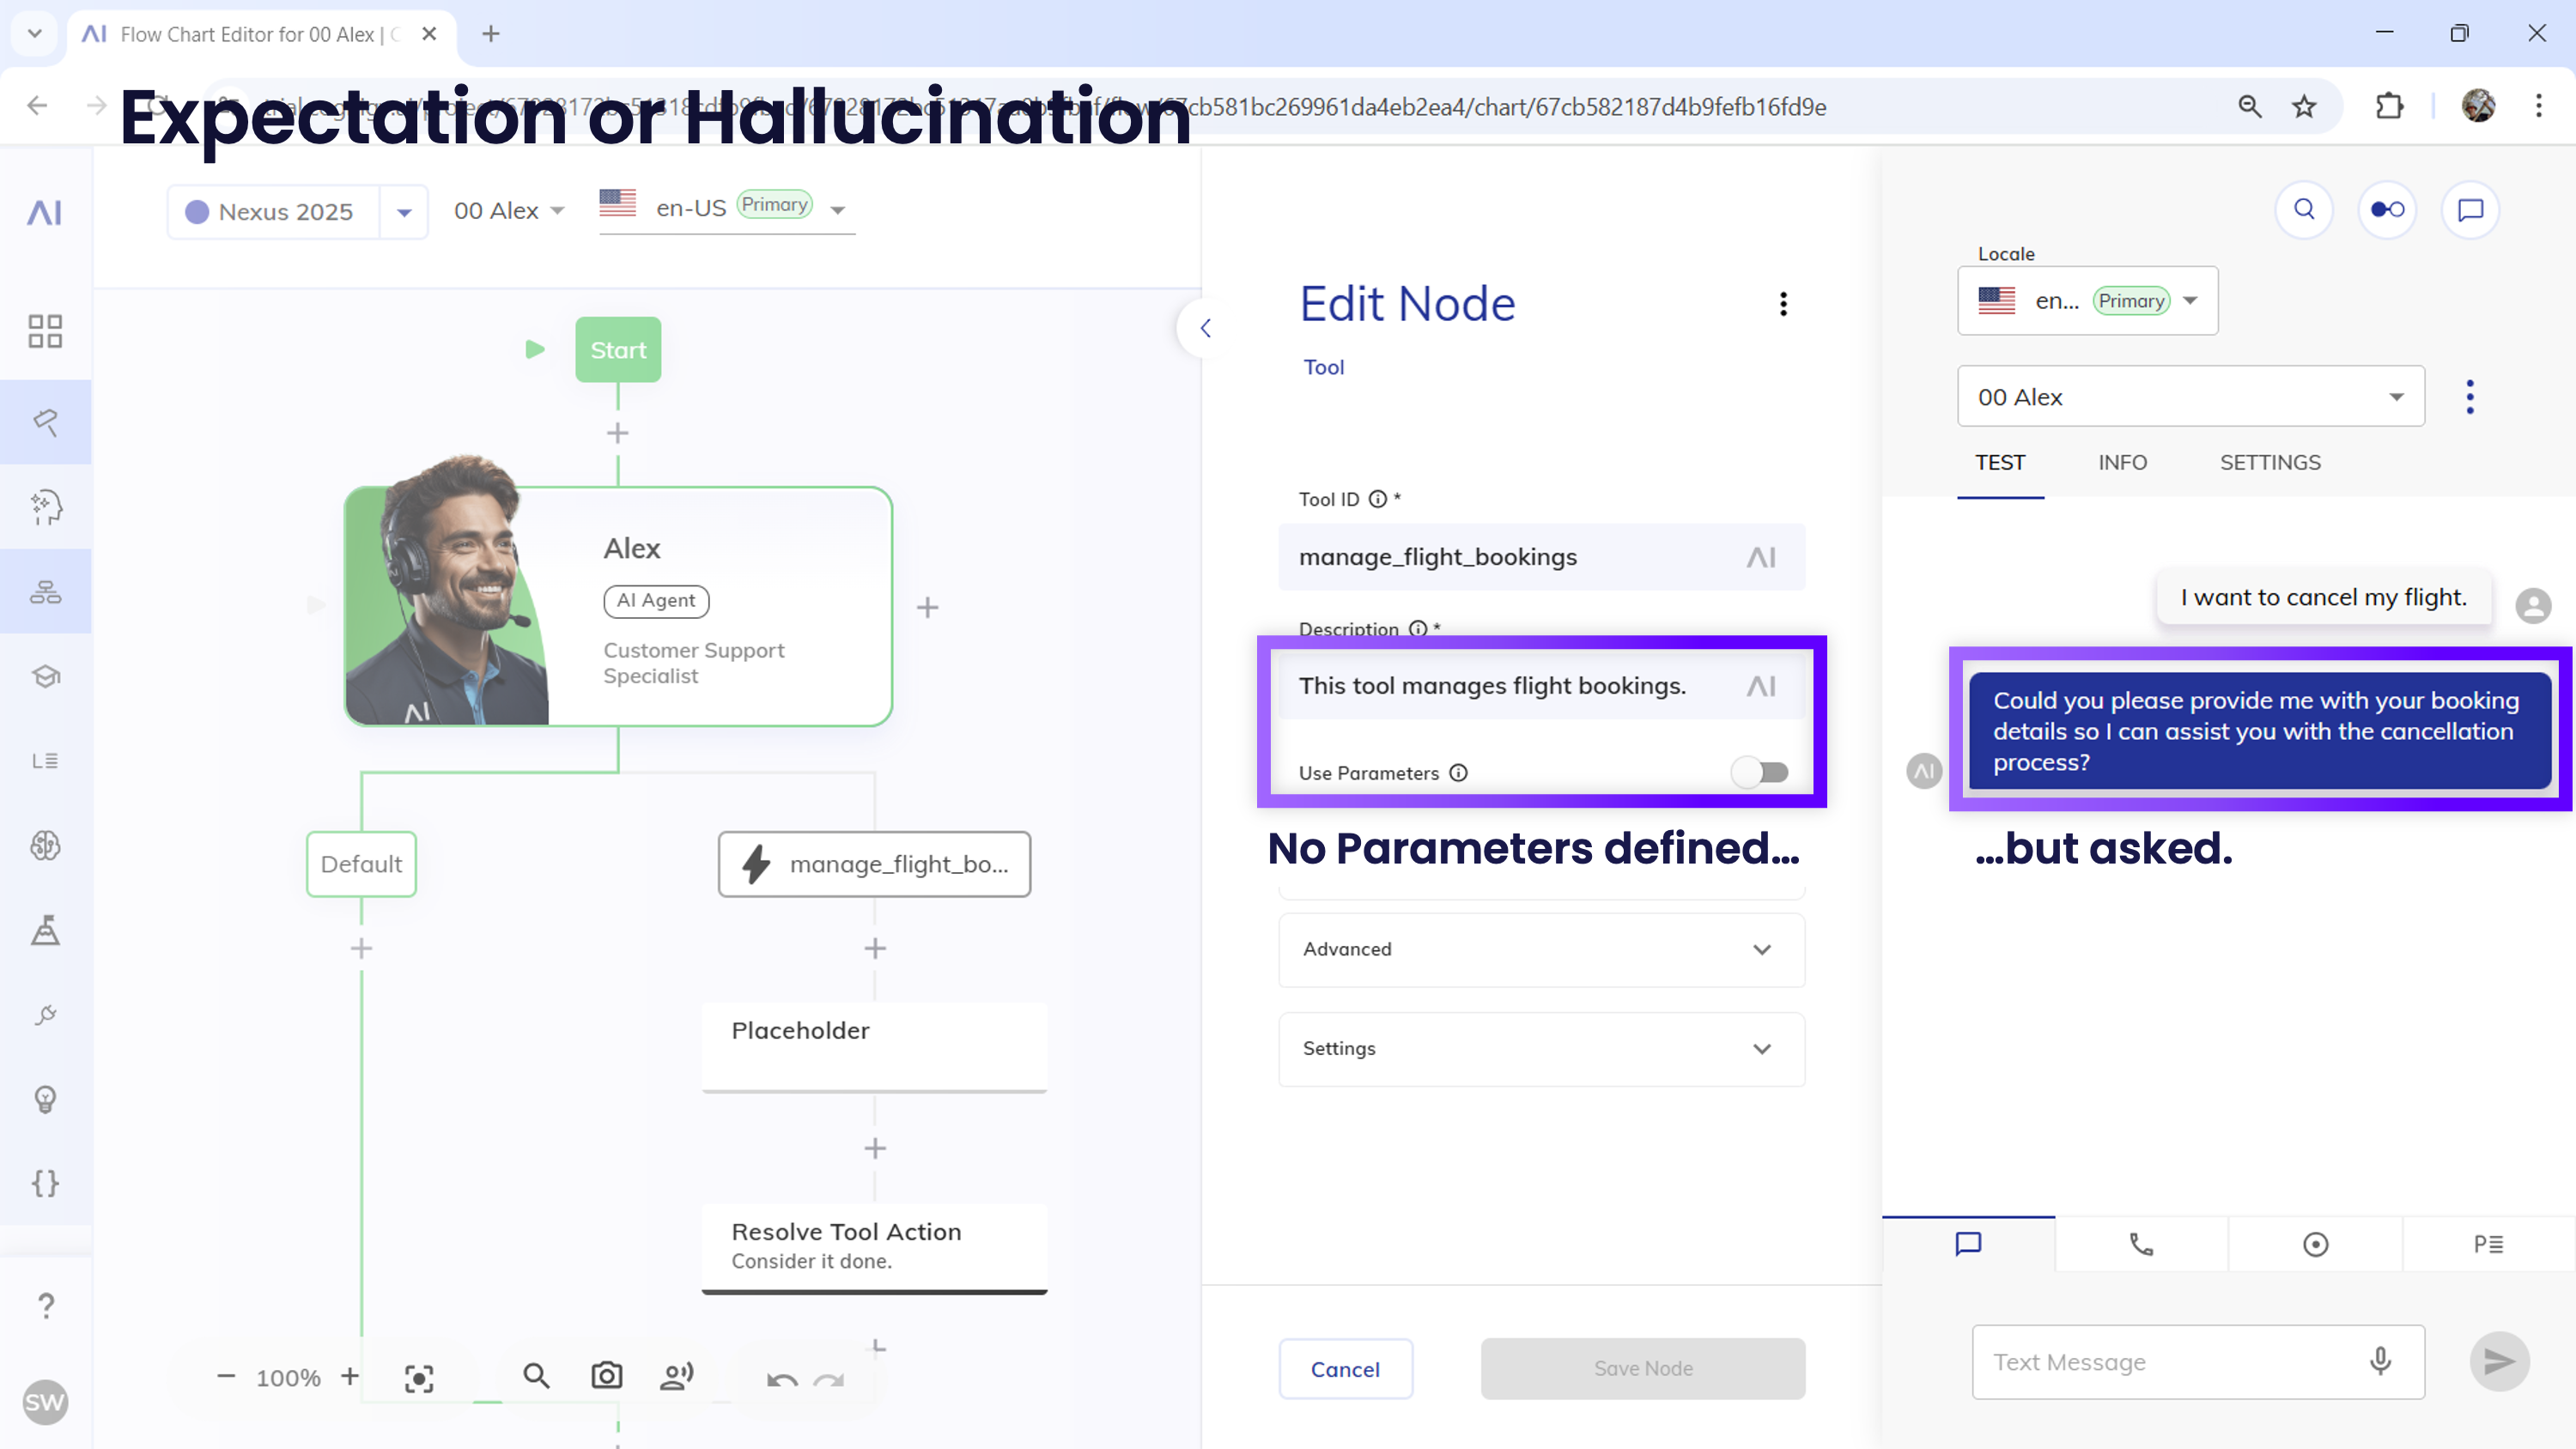
Task: Open the Nexus 2025 project dropdown arrow
Action: pos(404,212)
